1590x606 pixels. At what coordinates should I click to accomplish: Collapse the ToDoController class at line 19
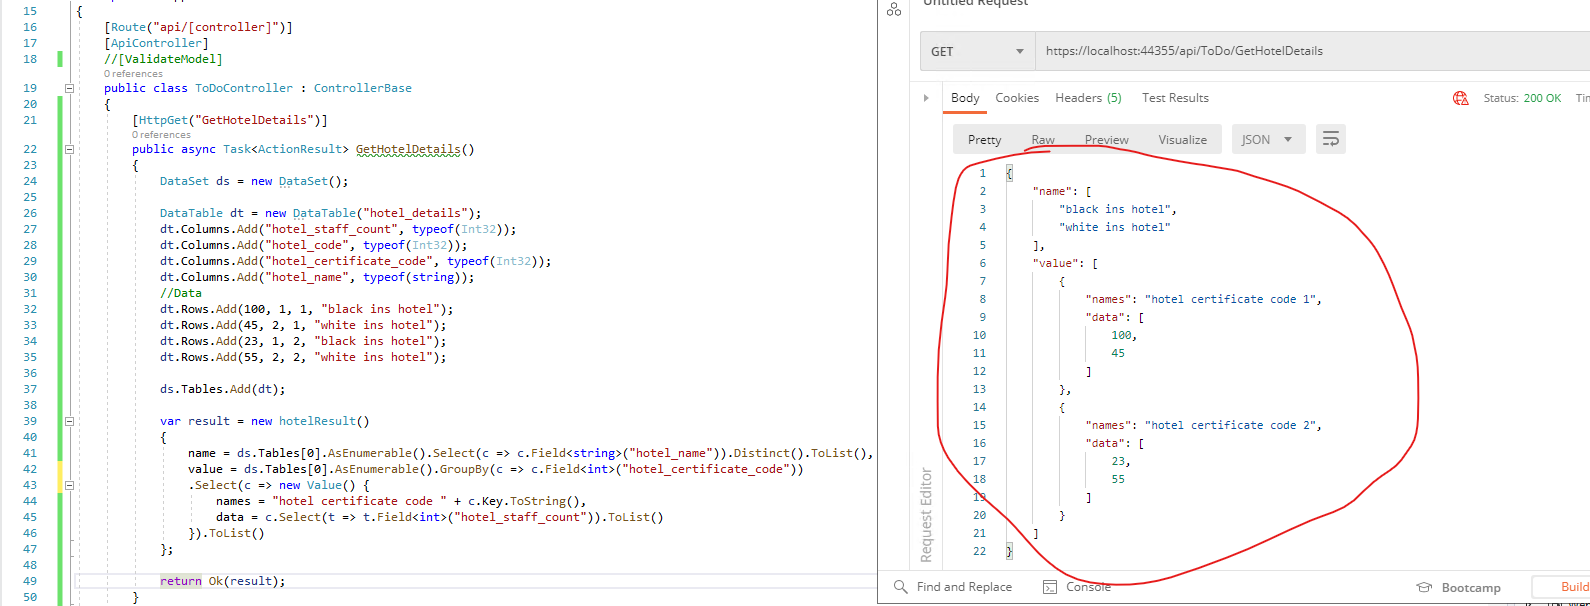(x=69, y=88)
